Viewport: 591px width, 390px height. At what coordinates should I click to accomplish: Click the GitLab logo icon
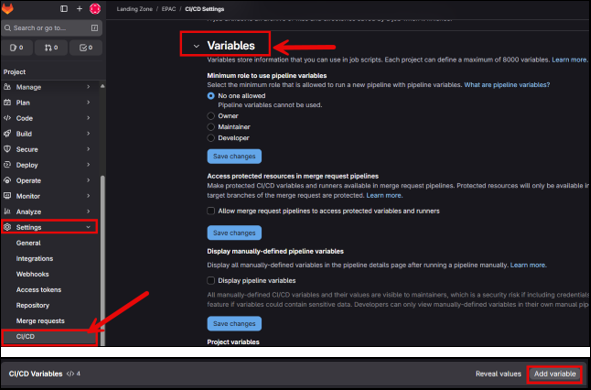(x=8, y=8)
